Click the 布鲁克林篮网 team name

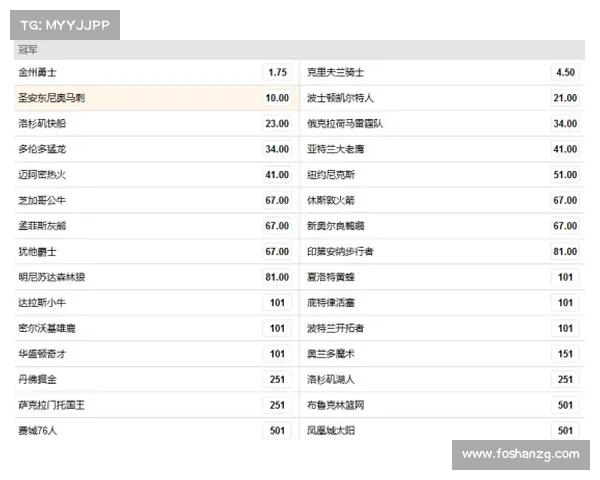[x=335, y=405]
